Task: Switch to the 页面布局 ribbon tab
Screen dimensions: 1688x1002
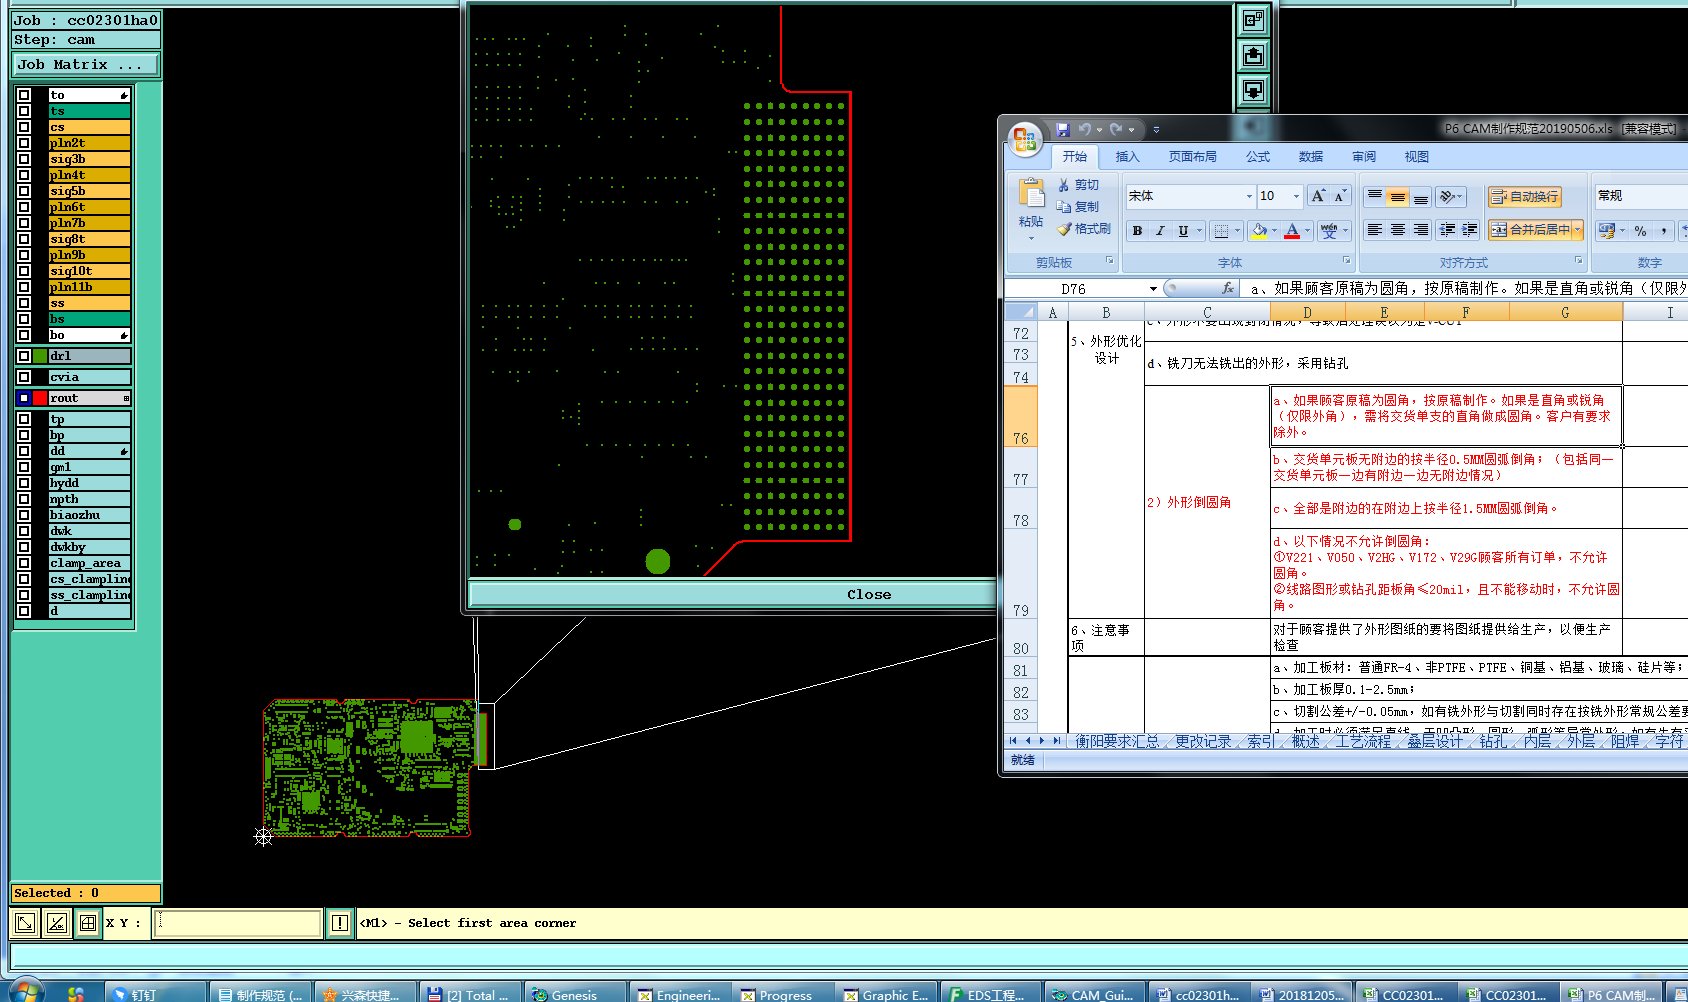Action: click(x=1192, y=157)
